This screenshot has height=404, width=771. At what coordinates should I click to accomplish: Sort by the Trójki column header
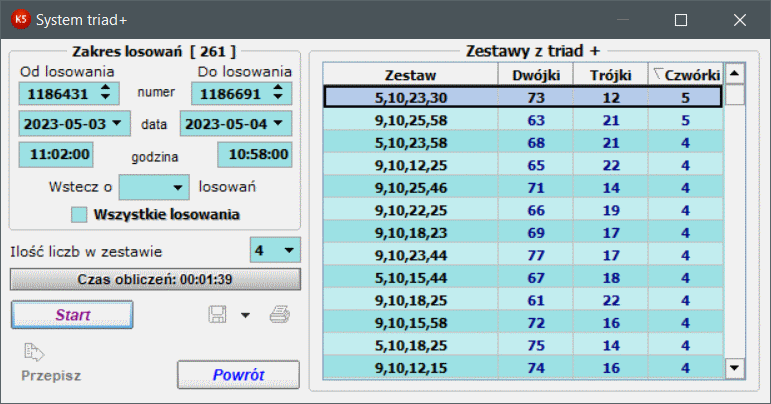(x=611, y=75)
